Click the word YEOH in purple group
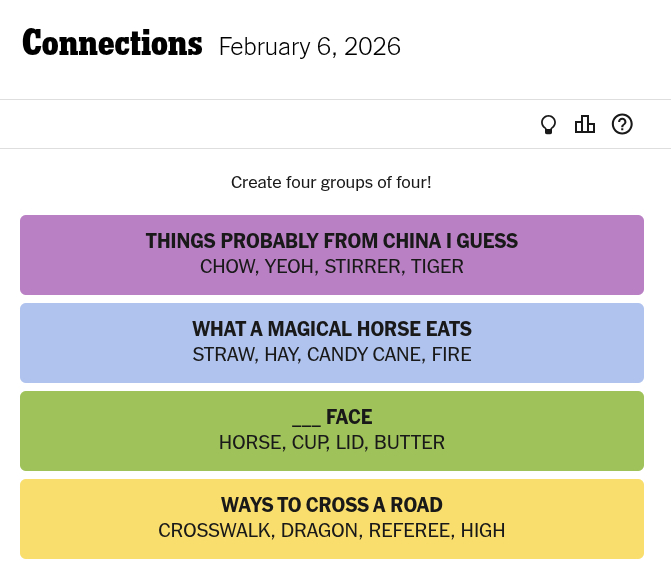Viewport: 671px width, 579px height. tap(290, 267)
